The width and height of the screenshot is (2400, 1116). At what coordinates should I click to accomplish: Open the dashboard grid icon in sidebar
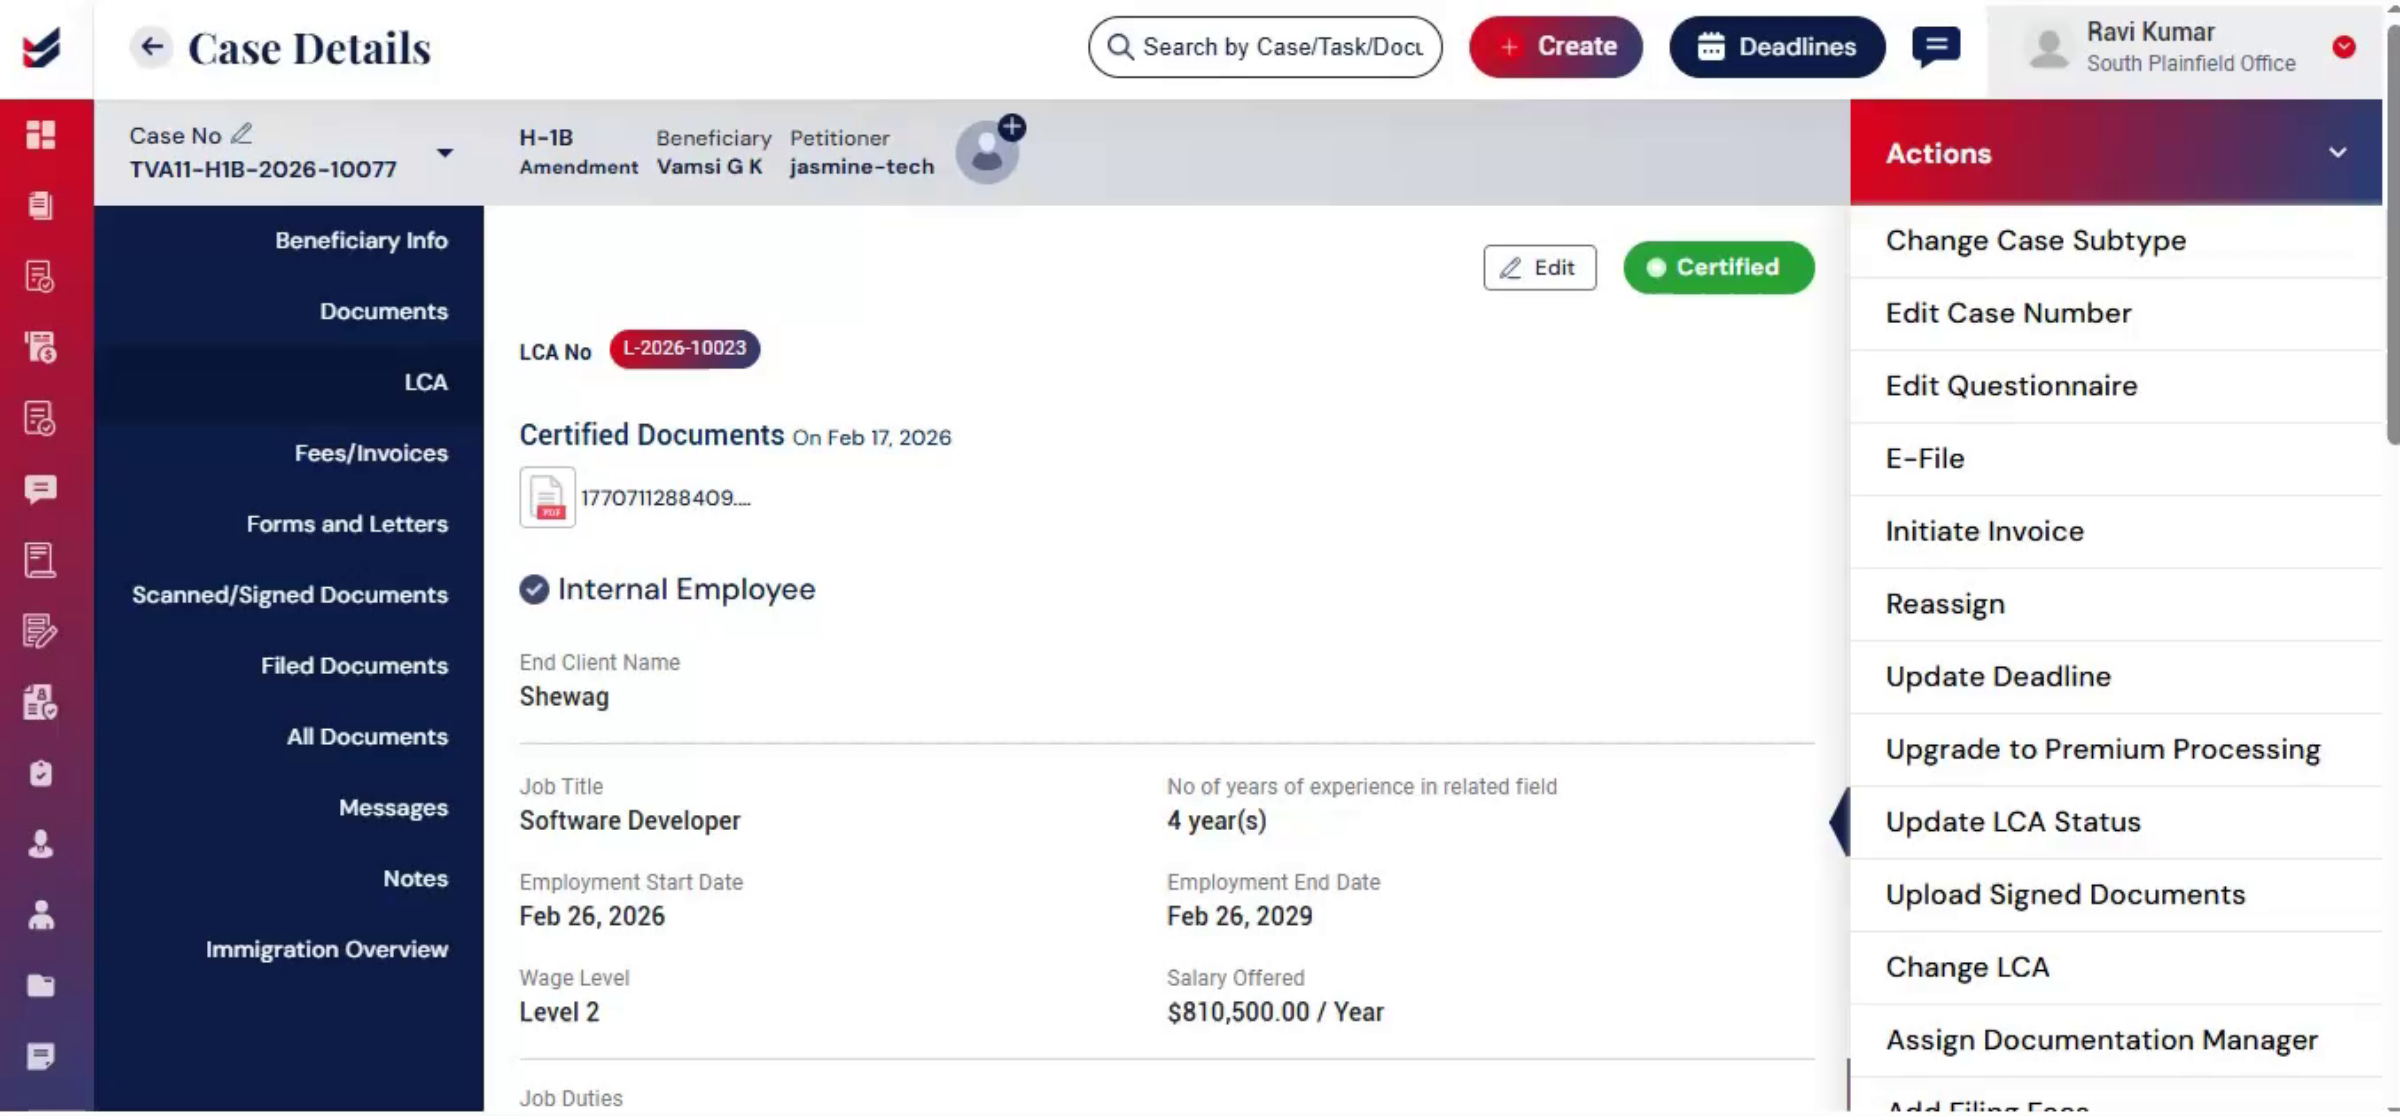tap(41, 134)
